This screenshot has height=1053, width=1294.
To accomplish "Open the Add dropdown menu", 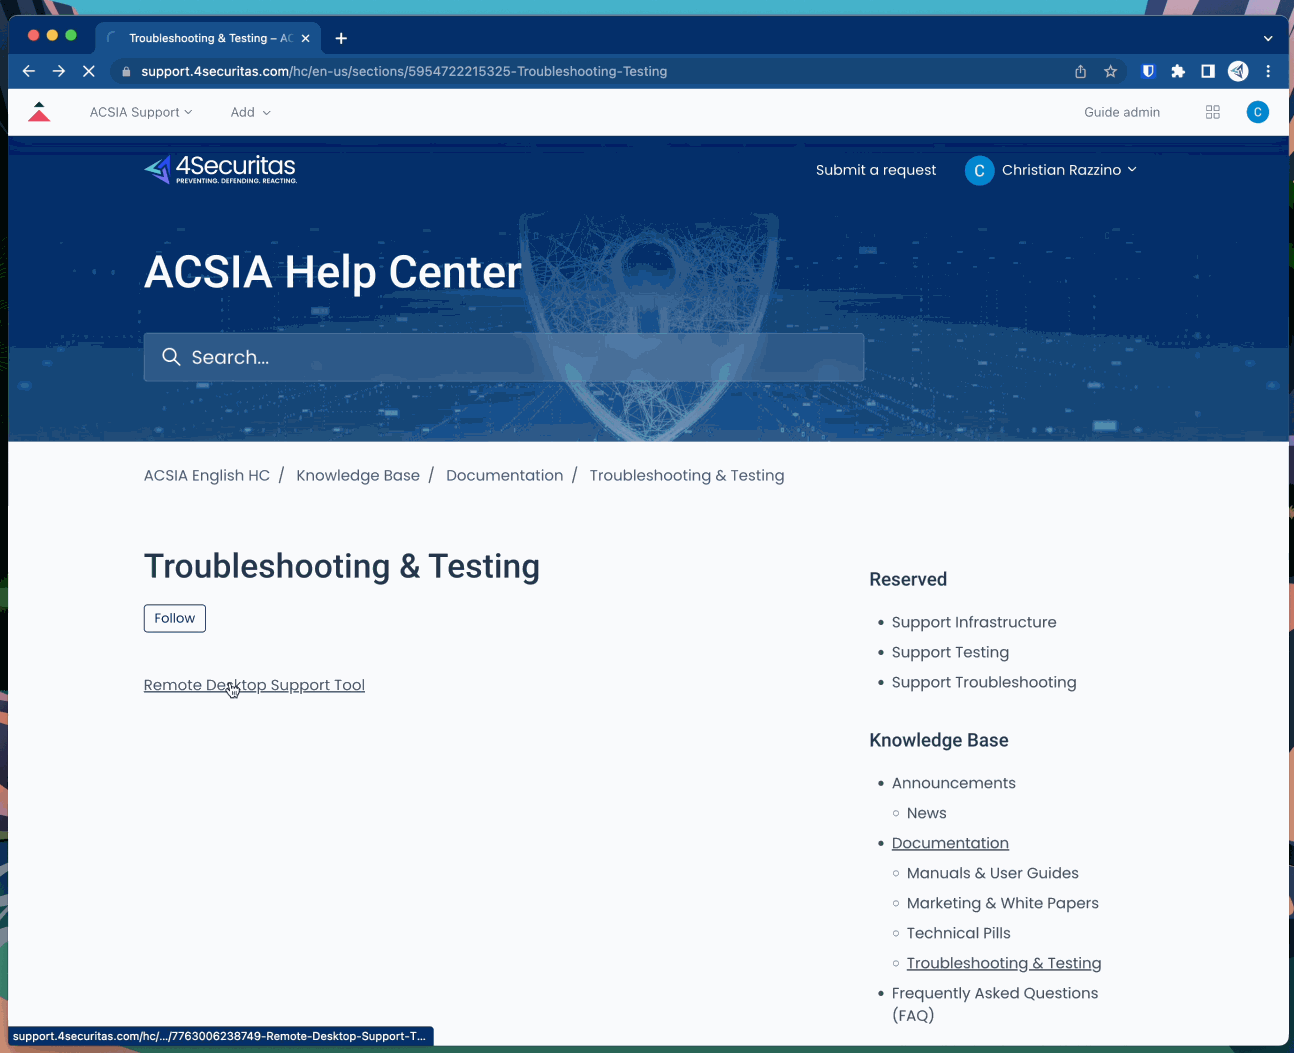I will (250, 112).
